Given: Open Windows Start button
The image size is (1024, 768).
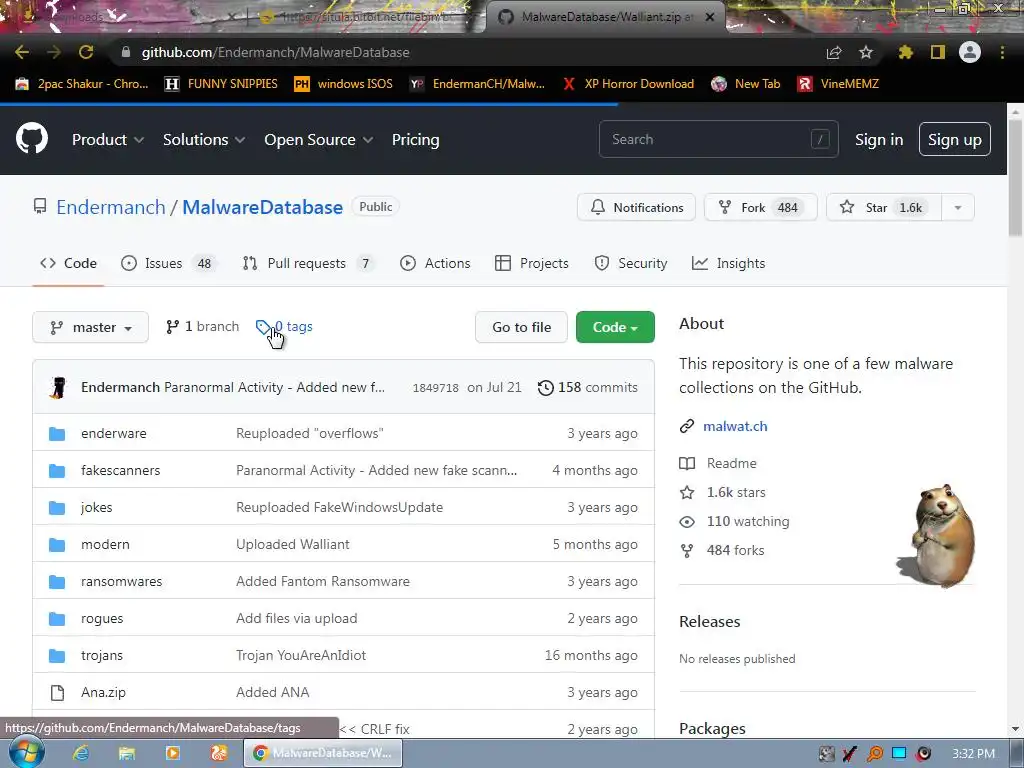Looking at the screenshot, I should coord(25,752).
